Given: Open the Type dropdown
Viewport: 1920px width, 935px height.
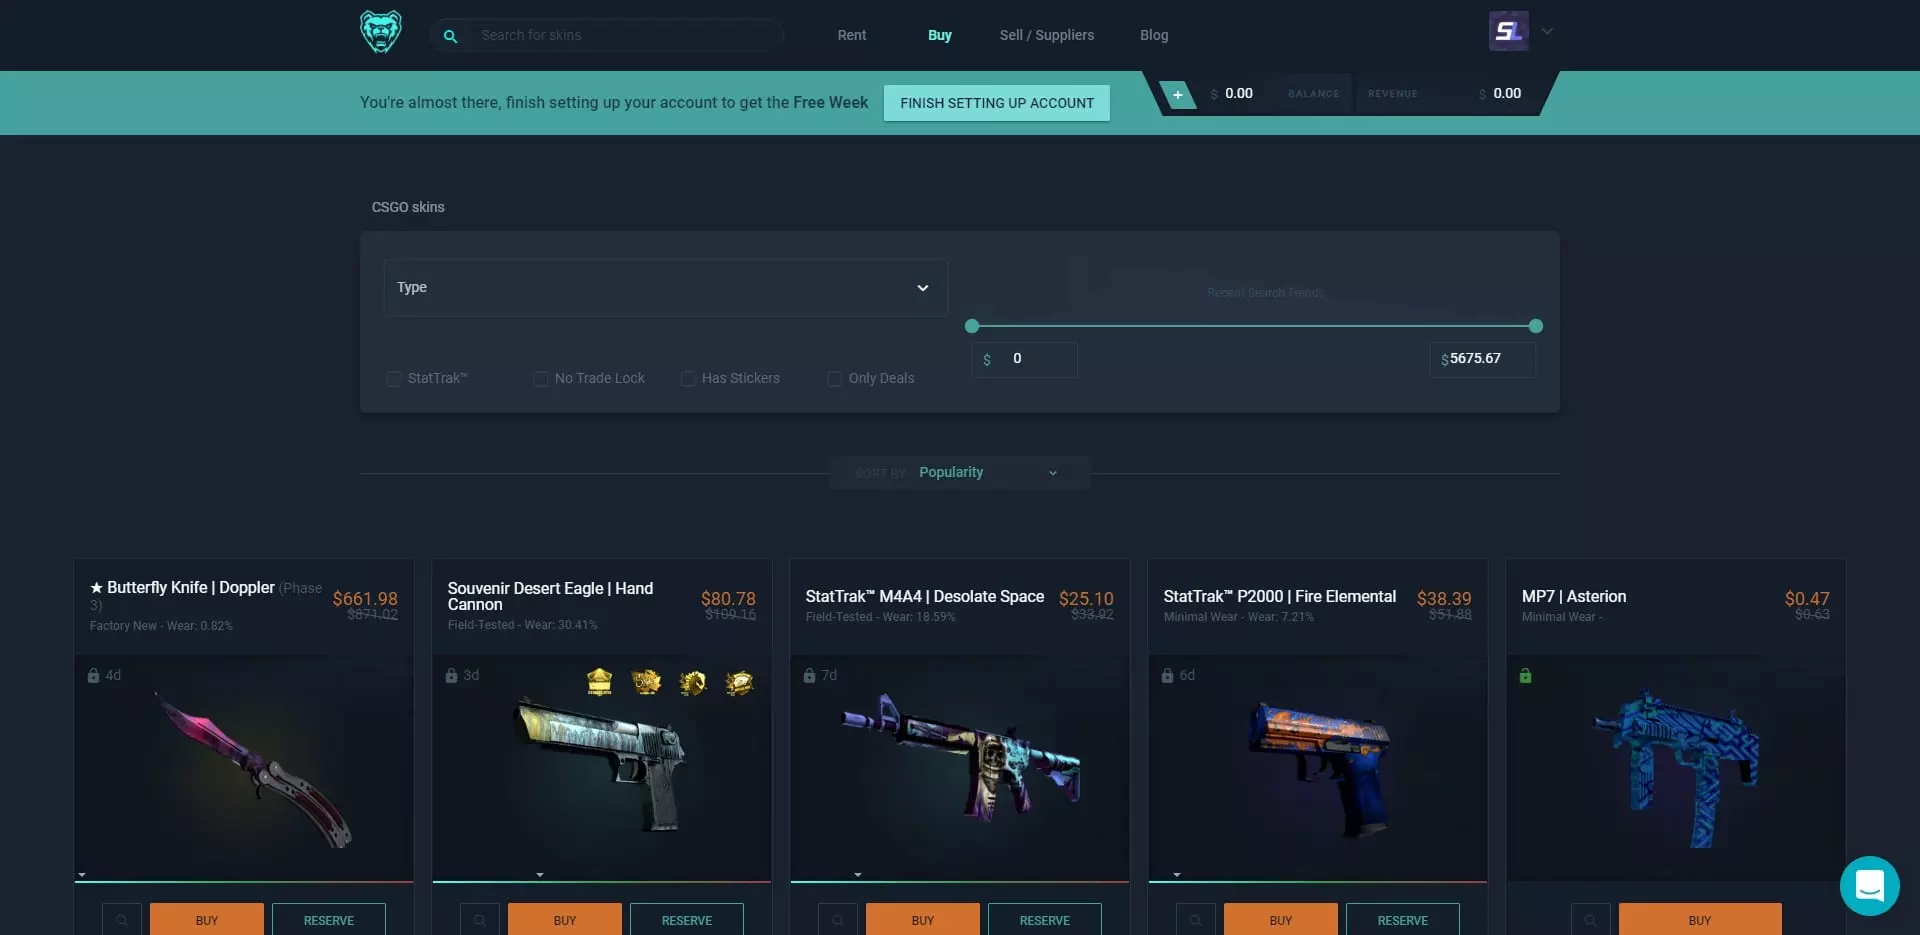Looking at the screenshot, I should (x=665, y=288).
